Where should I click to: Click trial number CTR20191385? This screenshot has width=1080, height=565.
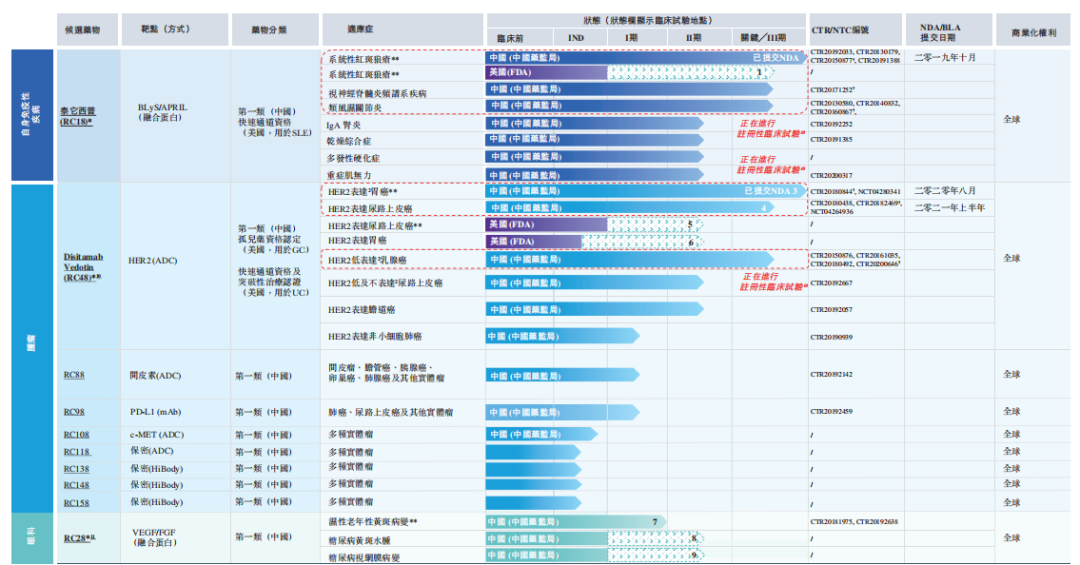831,140
